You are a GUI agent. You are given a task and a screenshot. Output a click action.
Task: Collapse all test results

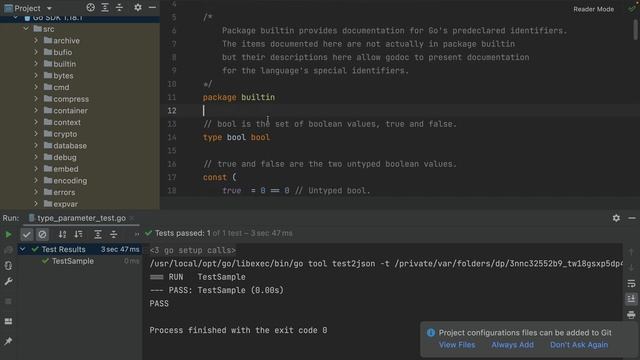click(113, 234)
